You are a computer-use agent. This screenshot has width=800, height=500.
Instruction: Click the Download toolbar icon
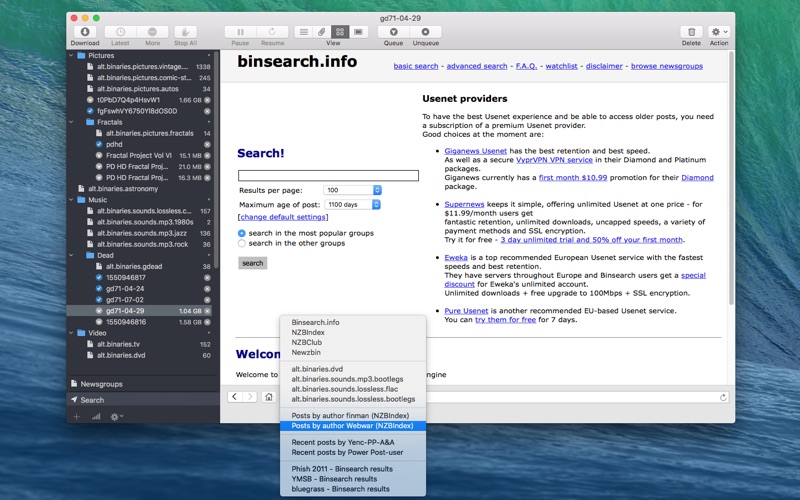coord(85,32)
